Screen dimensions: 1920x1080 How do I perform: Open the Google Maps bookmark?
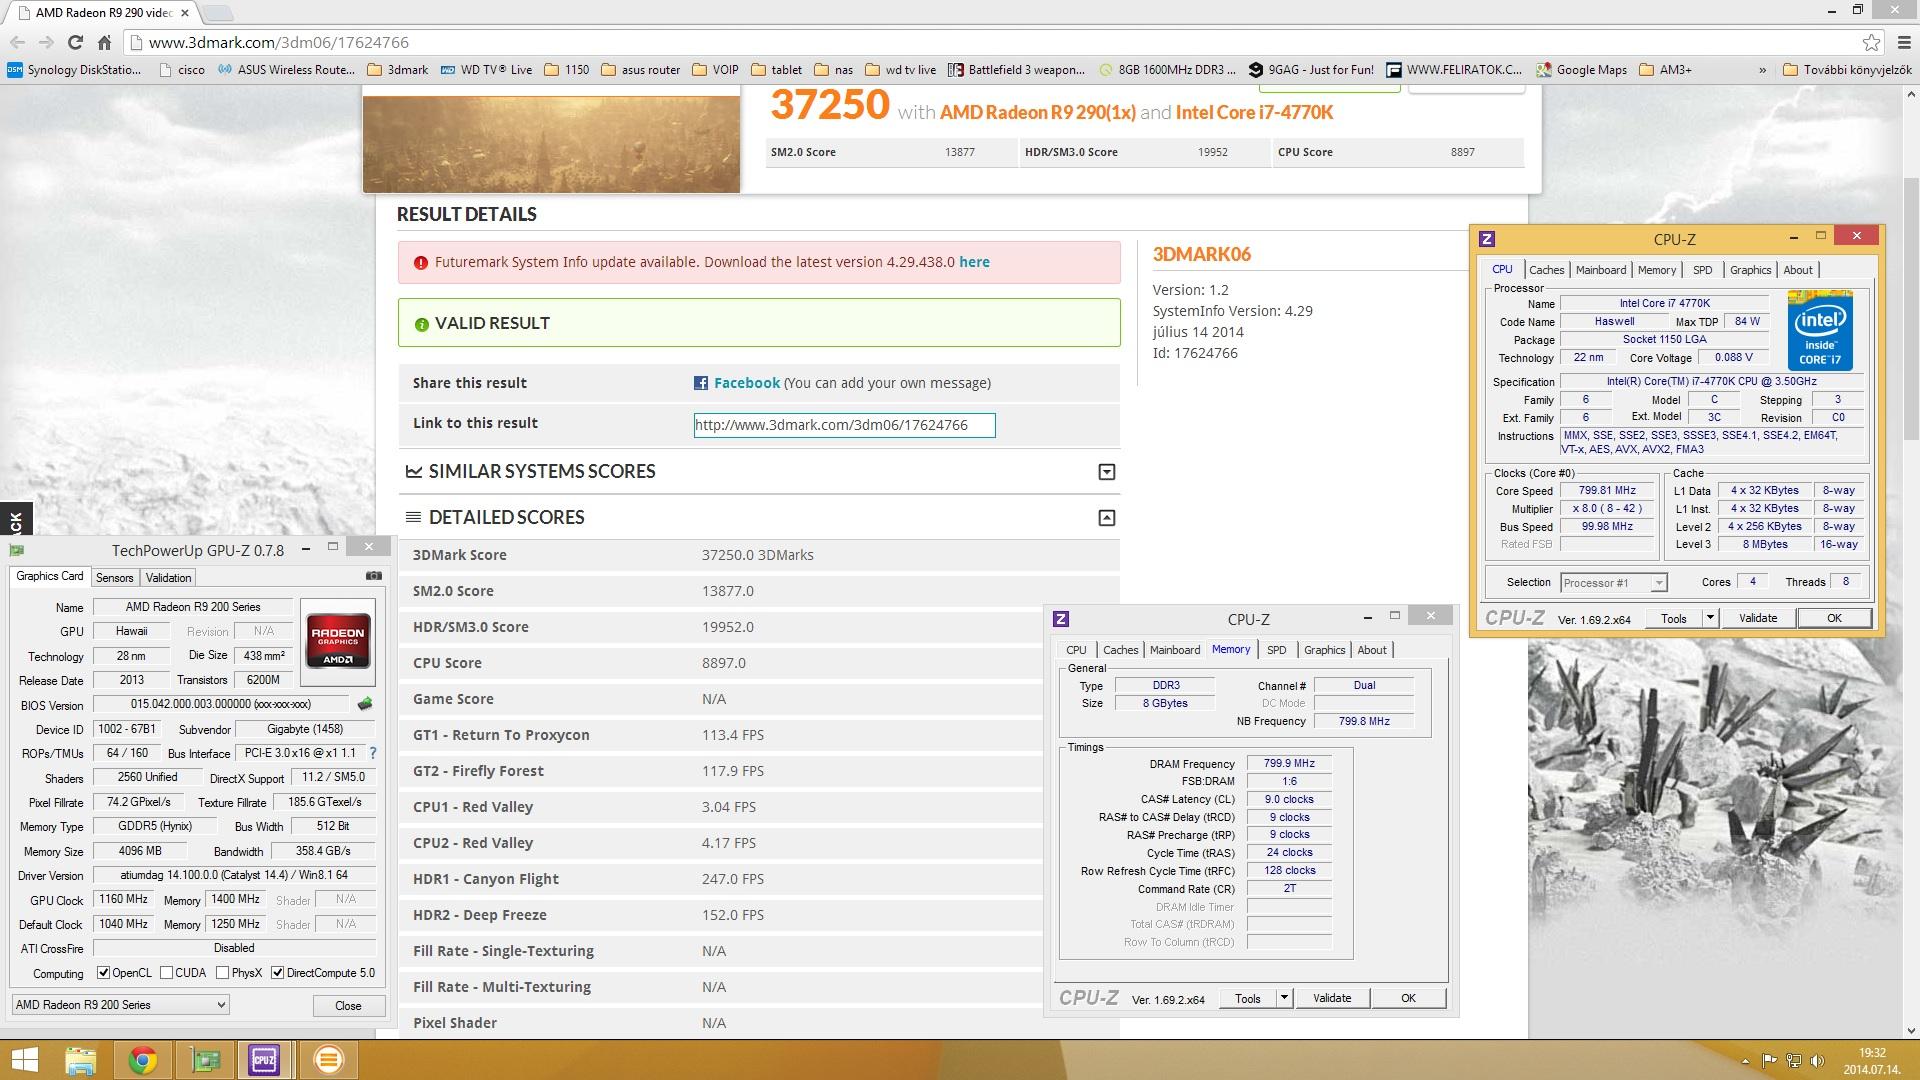click(1583, 70)
